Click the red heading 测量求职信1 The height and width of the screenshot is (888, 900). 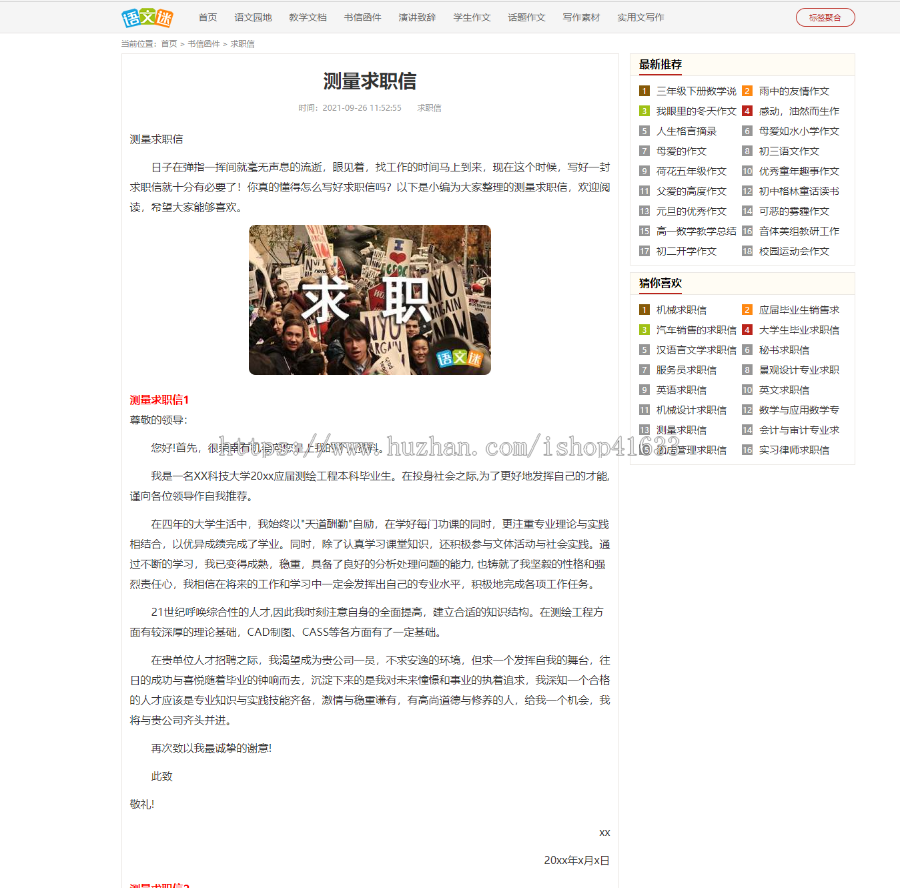pos(159,400)
